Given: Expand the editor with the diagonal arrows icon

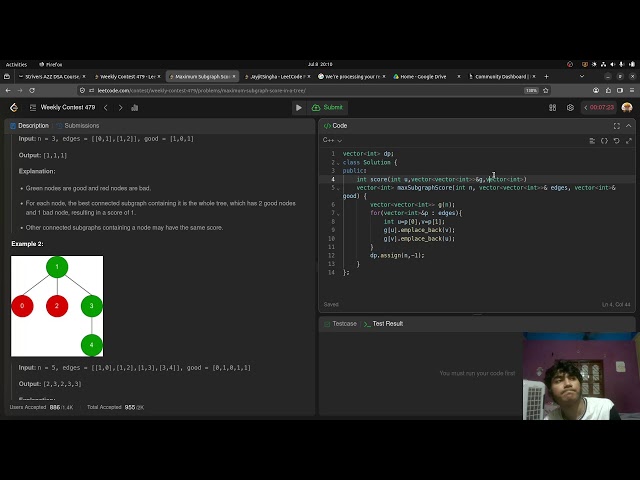Looking at the screenshot, I should (629, 141).
